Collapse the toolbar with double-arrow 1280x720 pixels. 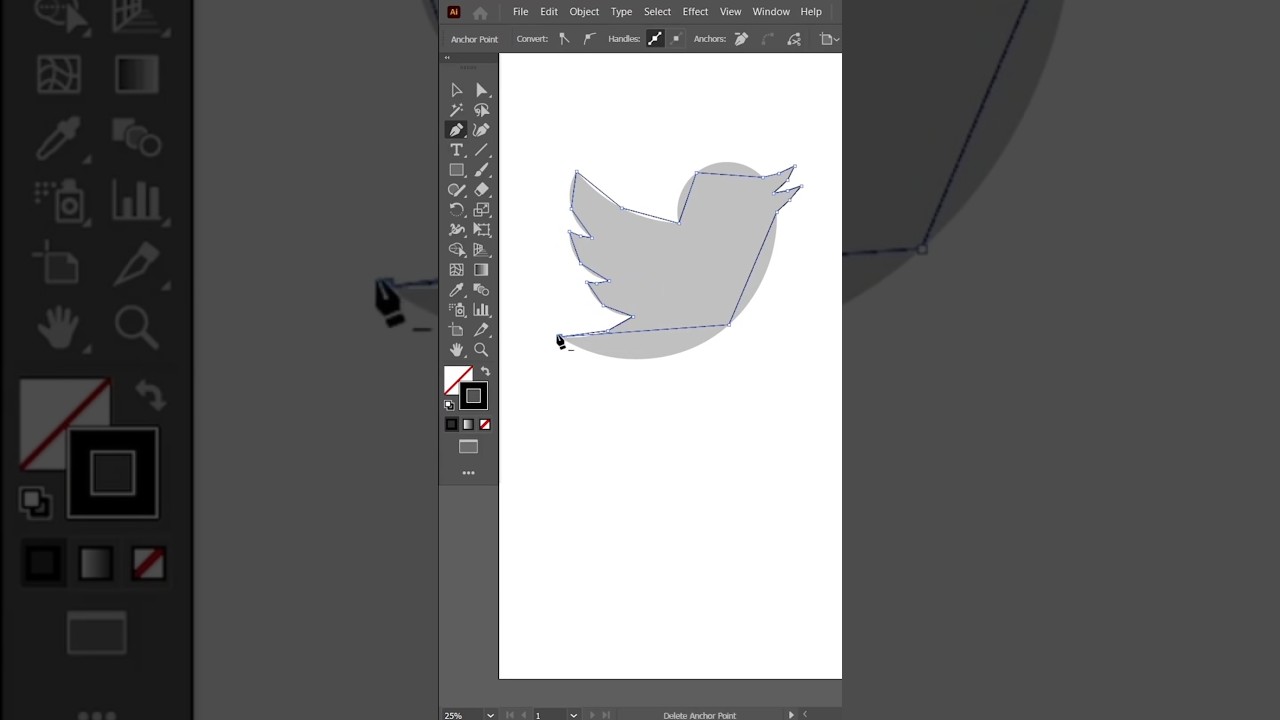(x=447, y=58)
